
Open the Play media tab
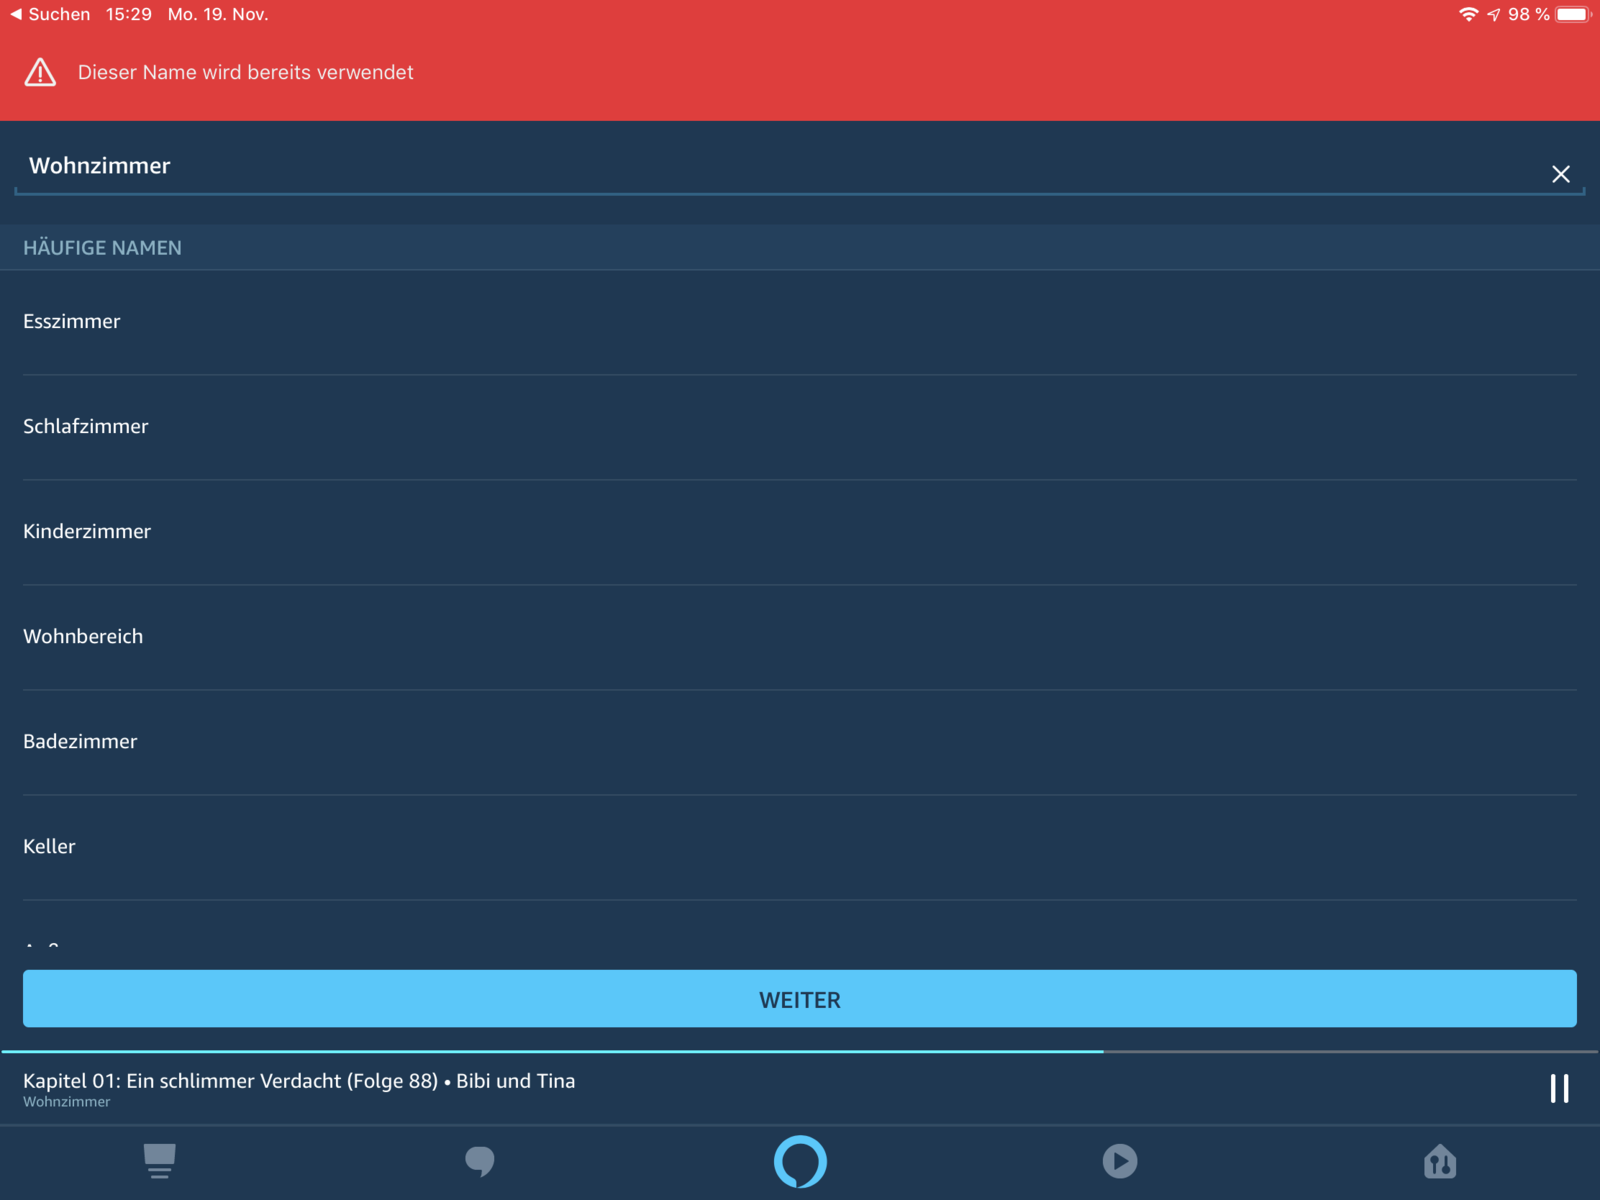[x=1120, y=1161]
